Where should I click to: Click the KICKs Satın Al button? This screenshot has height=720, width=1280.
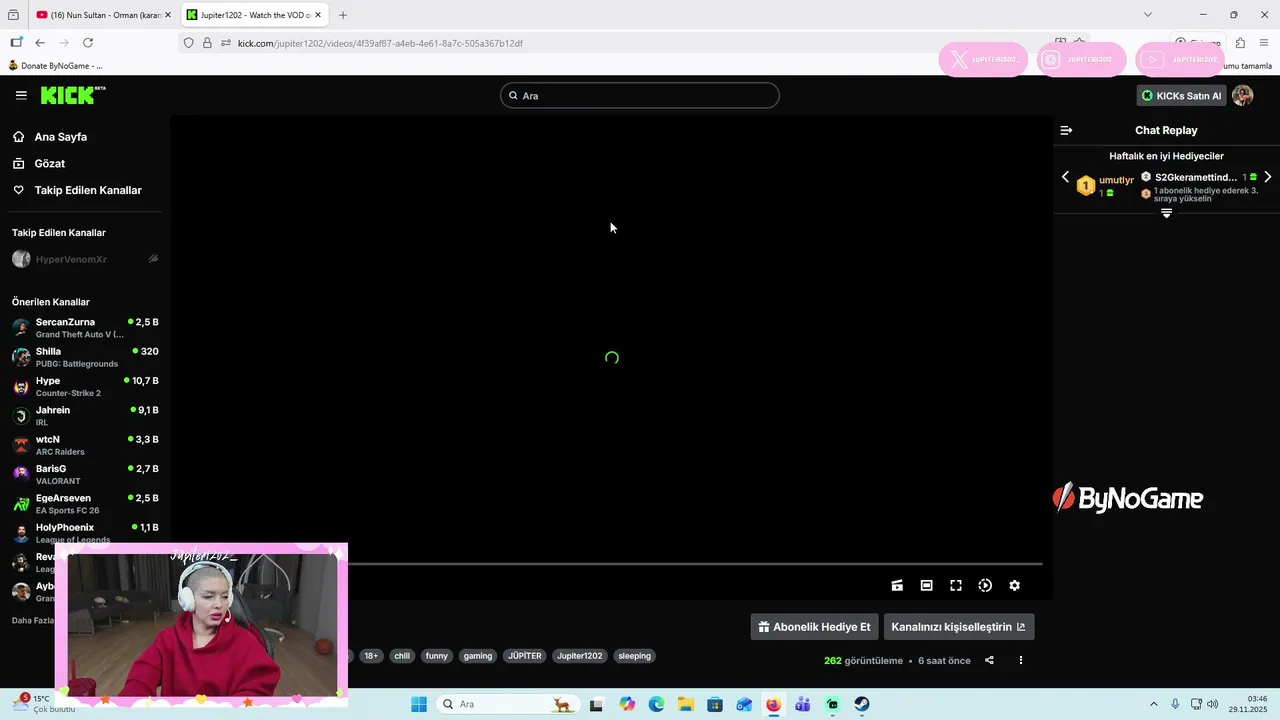point(1181,96)
